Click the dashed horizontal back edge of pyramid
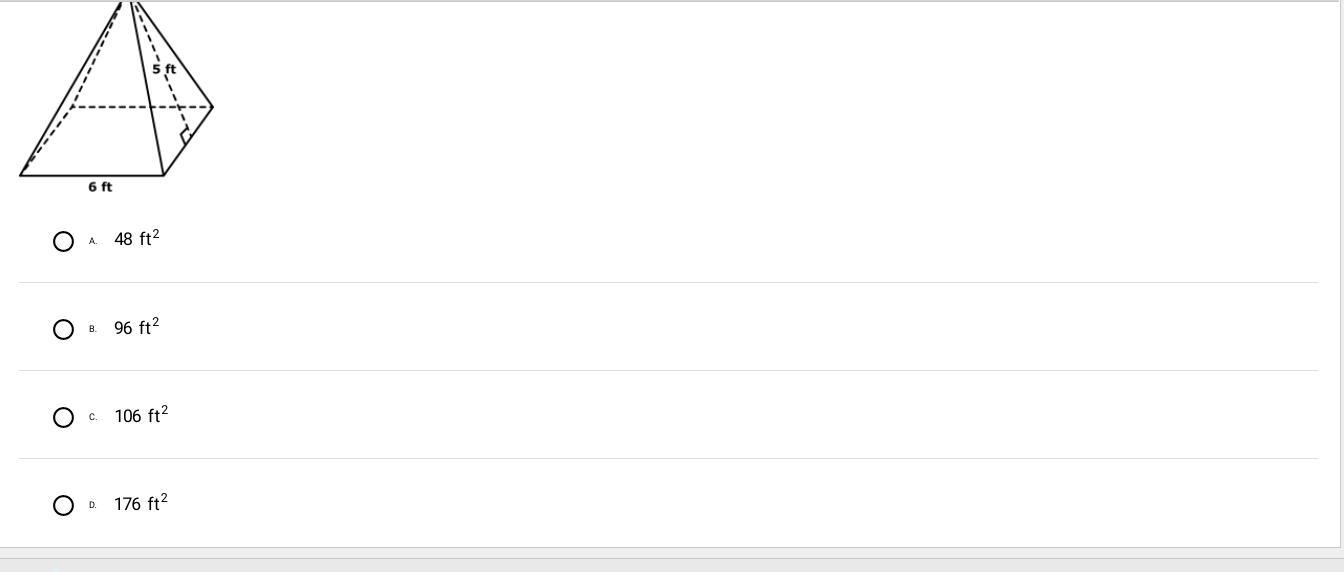This screenshot has width=1344, height=572. [140, 106]
